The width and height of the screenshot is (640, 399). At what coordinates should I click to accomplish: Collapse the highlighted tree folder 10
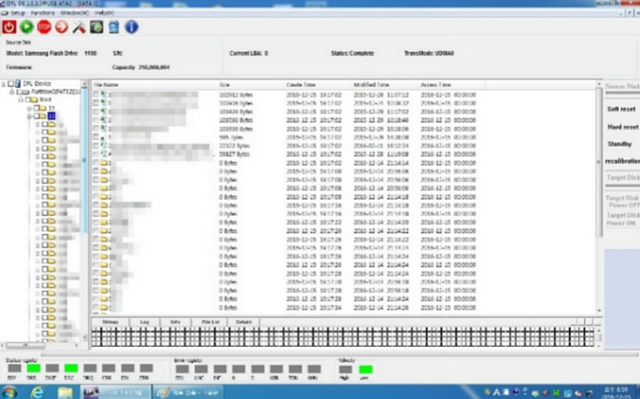pyautogui.click(x=29, y=116)
